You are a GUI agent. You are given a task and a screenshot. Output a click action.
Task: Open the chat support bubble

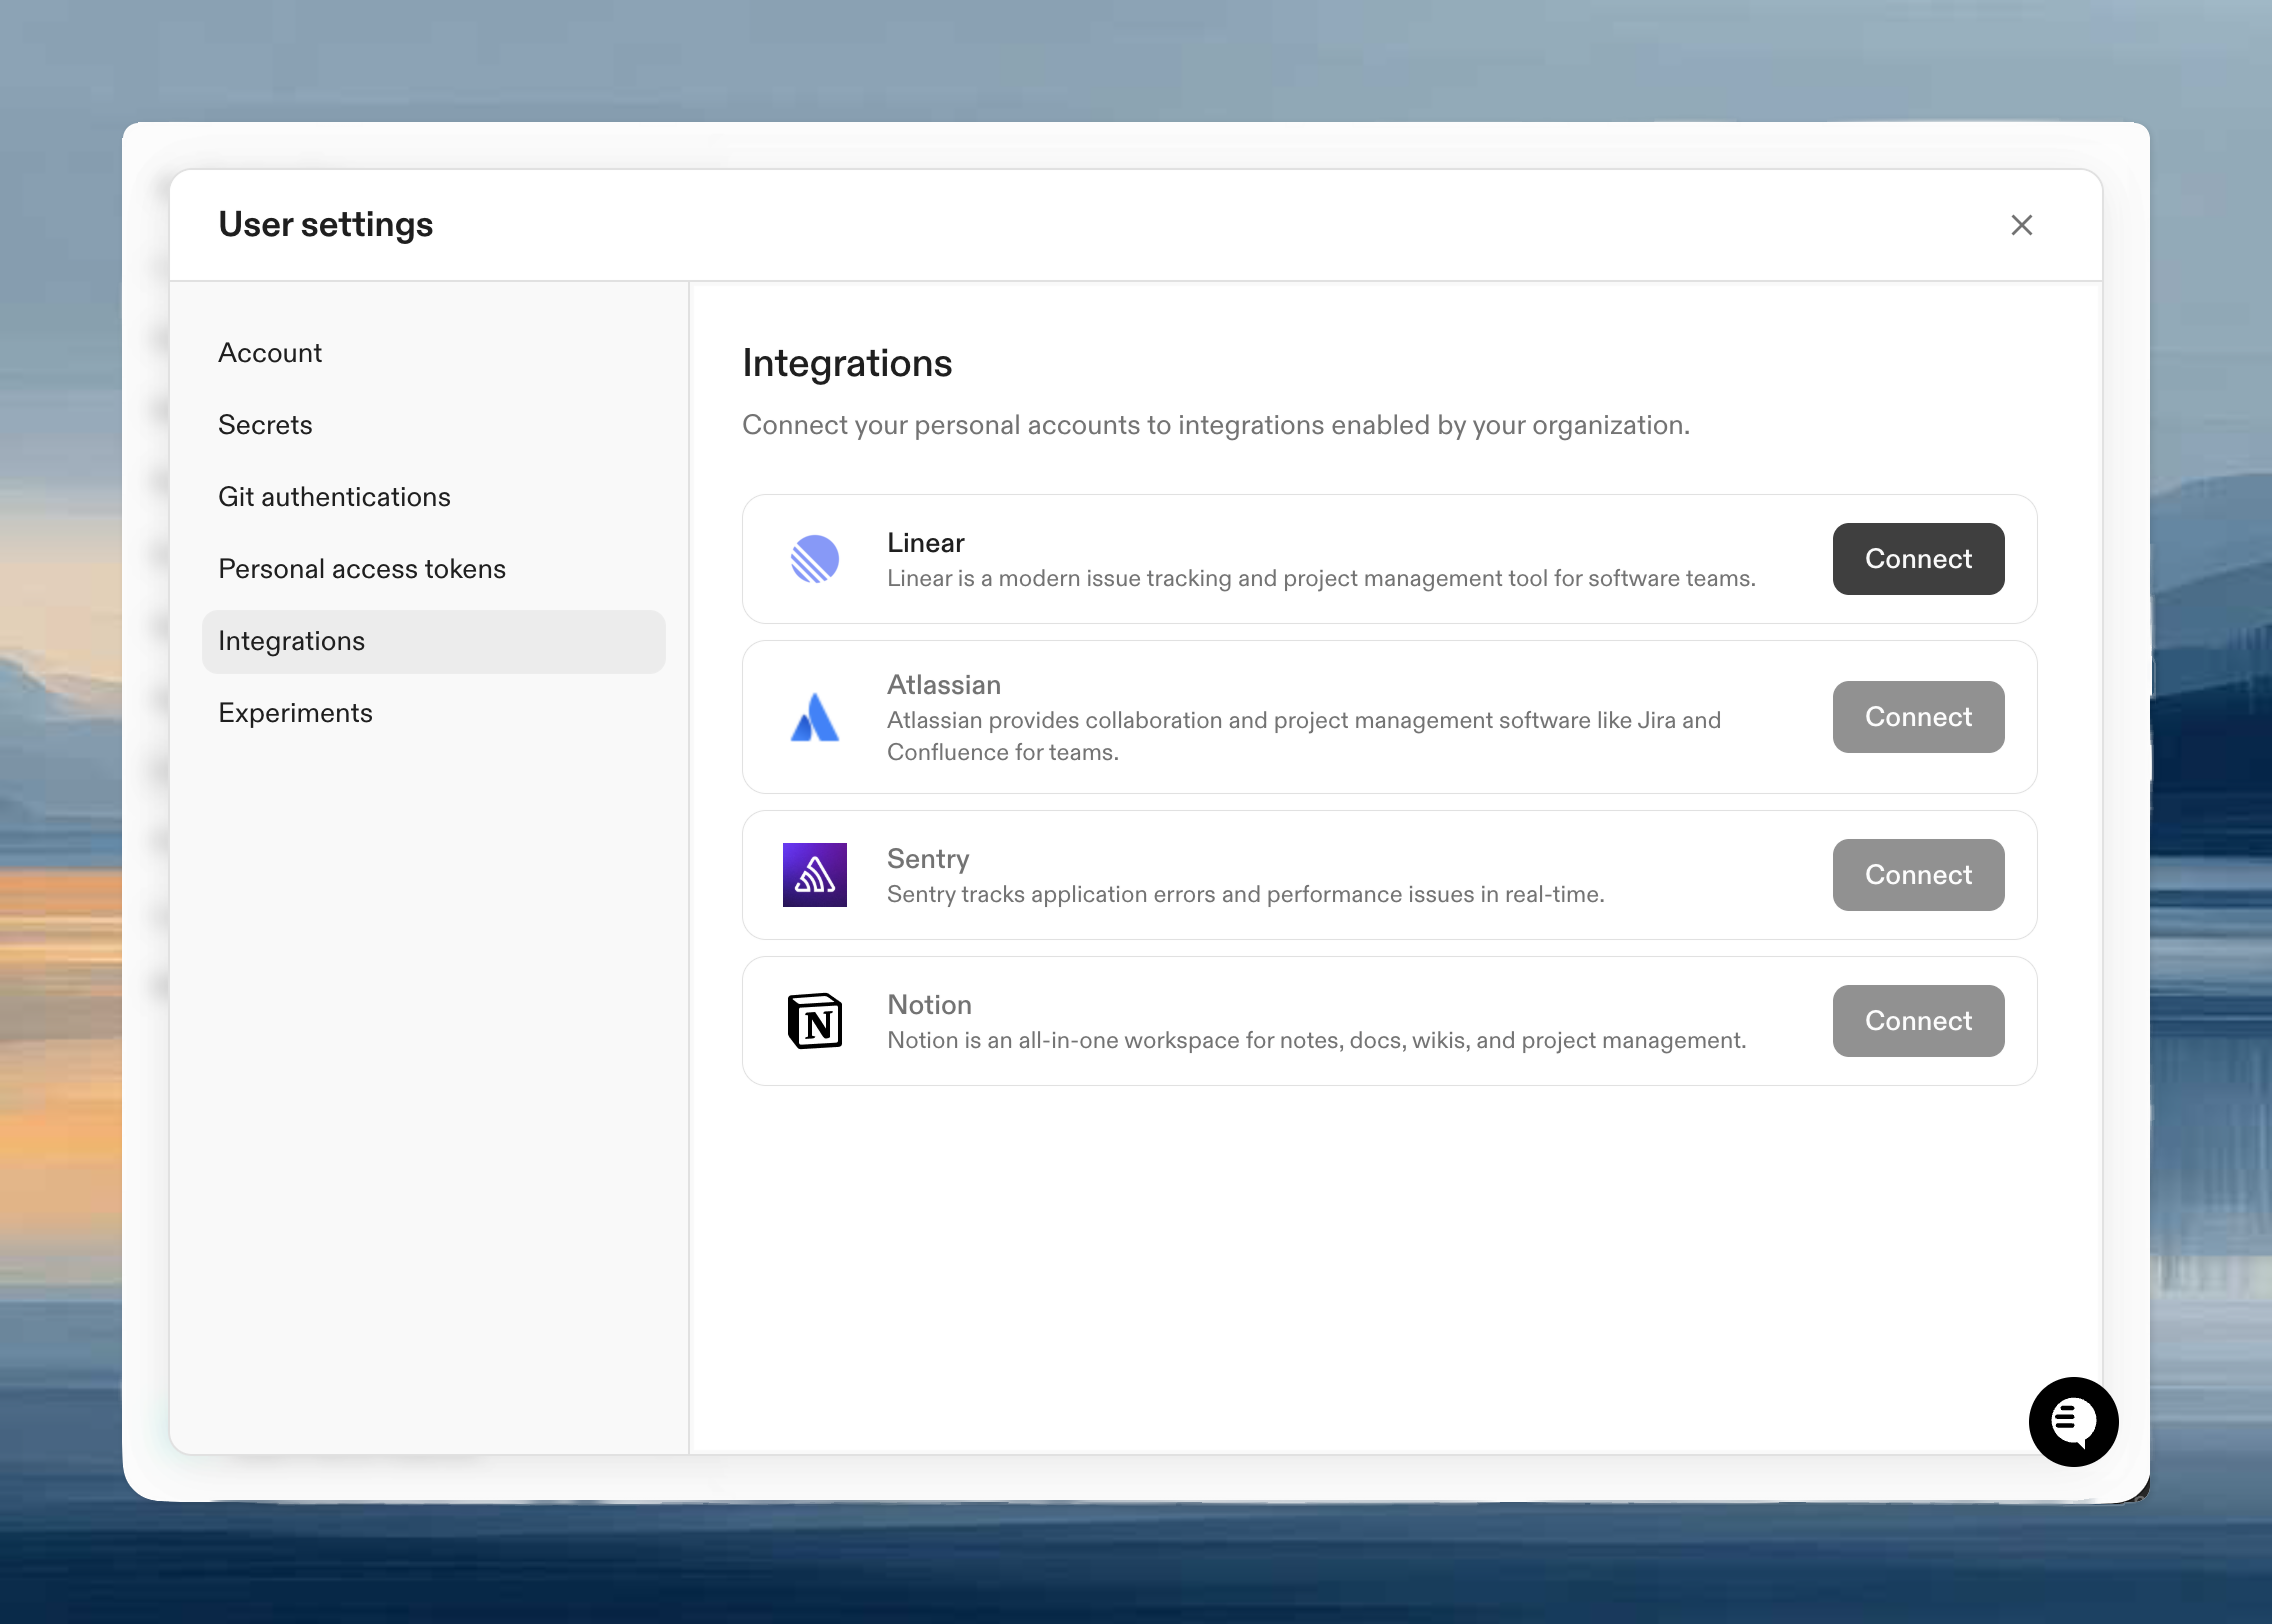2072,1422
